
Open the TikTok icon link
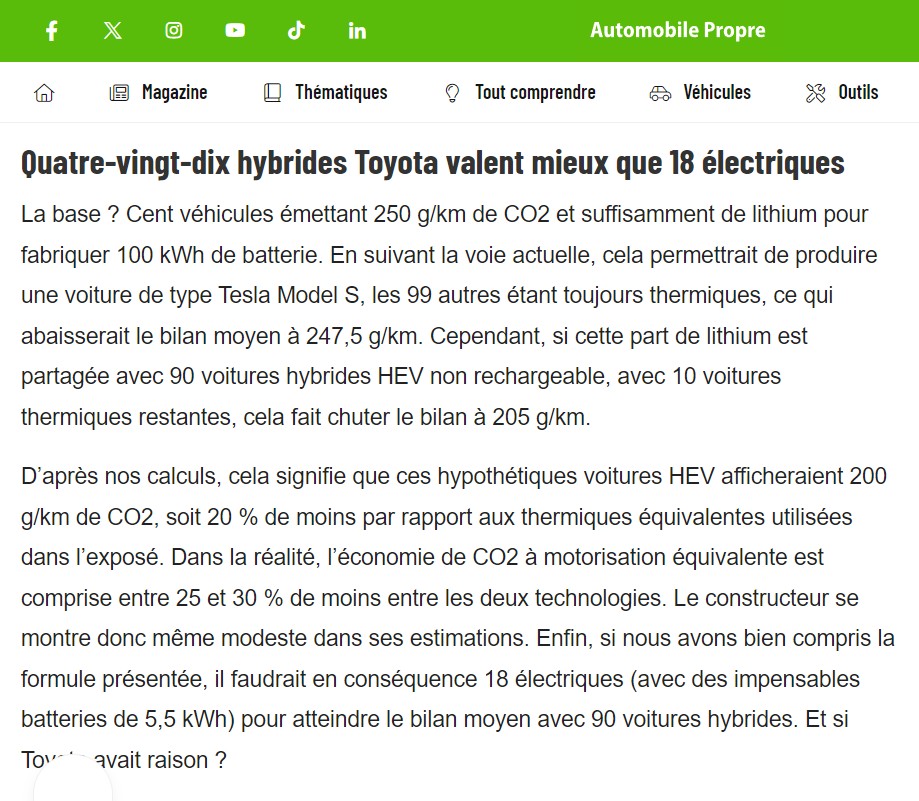tap(296, 31)
